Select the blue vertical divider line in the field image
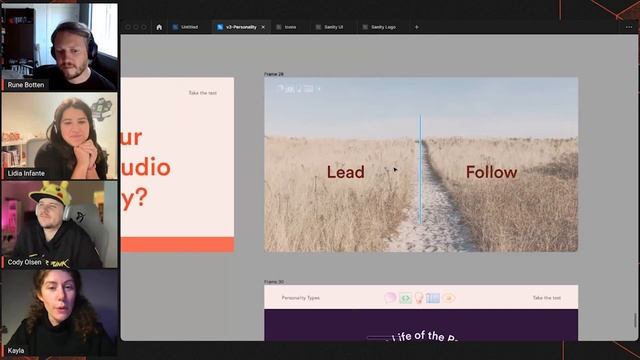This screenshot has height=360, width=640. click(420, 169)
